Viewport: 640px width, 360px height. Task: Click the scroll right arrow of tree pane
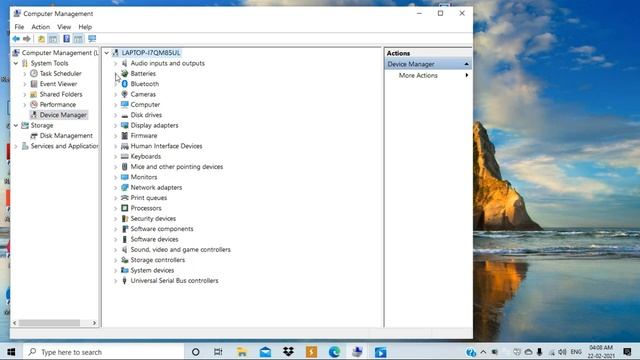pos(94,323)
